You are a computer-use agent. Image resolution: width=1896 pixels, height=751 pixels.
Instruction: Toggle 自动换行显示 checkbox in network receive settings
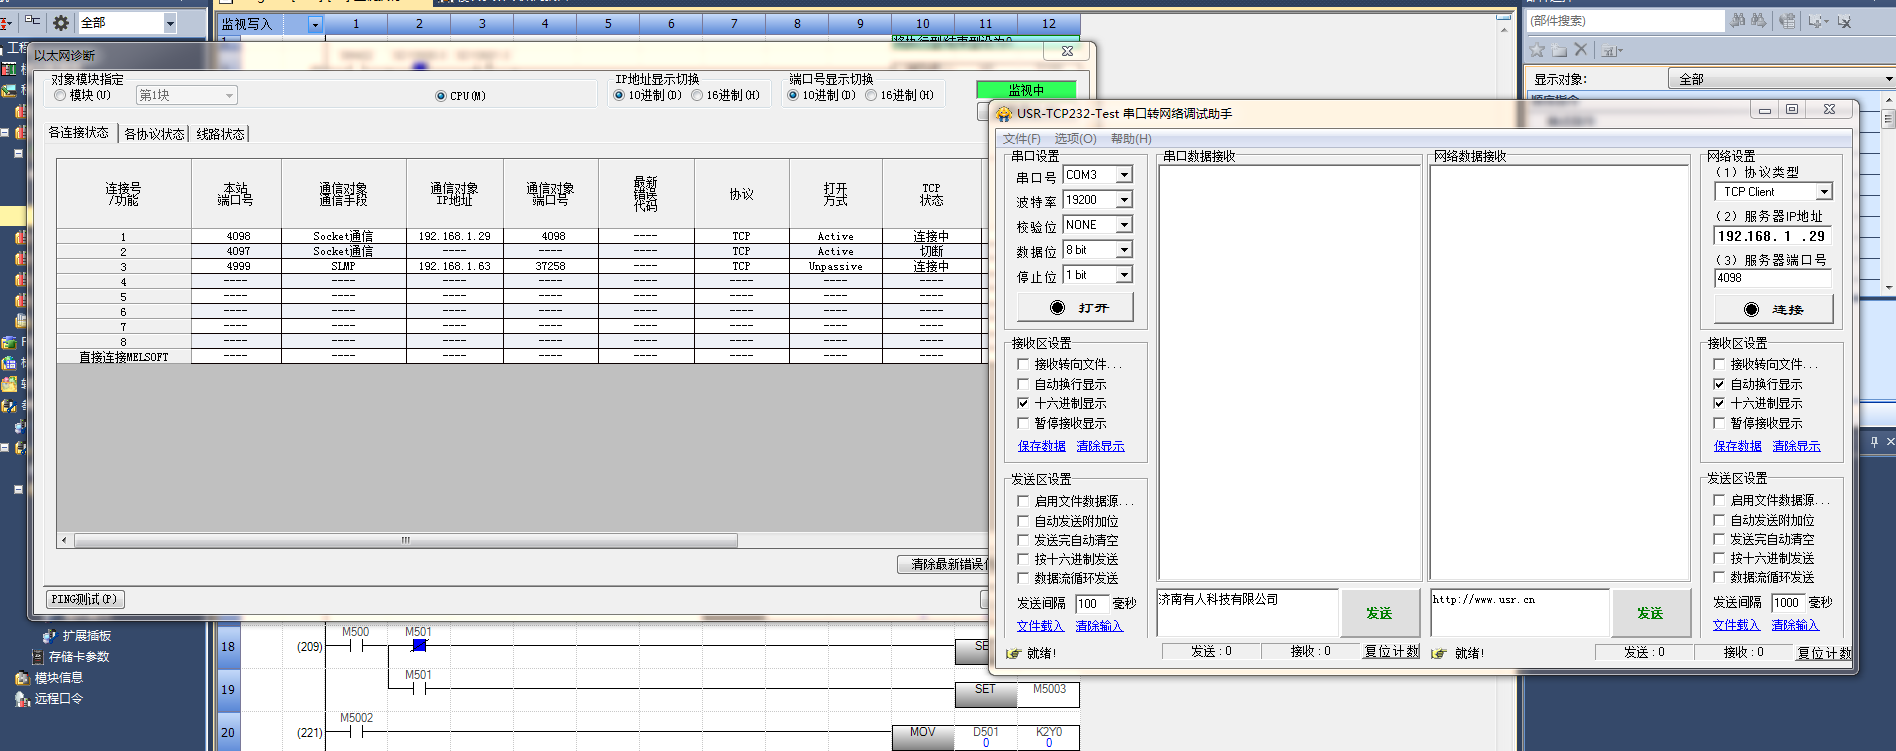[1719, 384]
